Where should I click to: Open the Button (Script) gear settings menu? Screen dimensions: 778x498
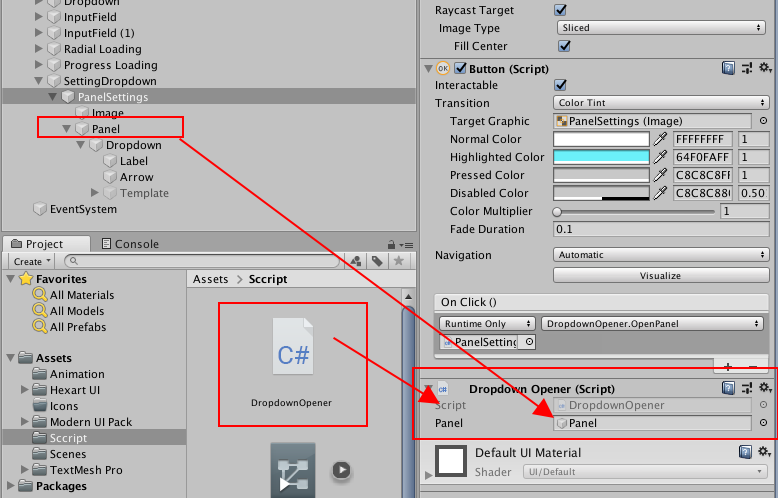(x=765, y=68)
